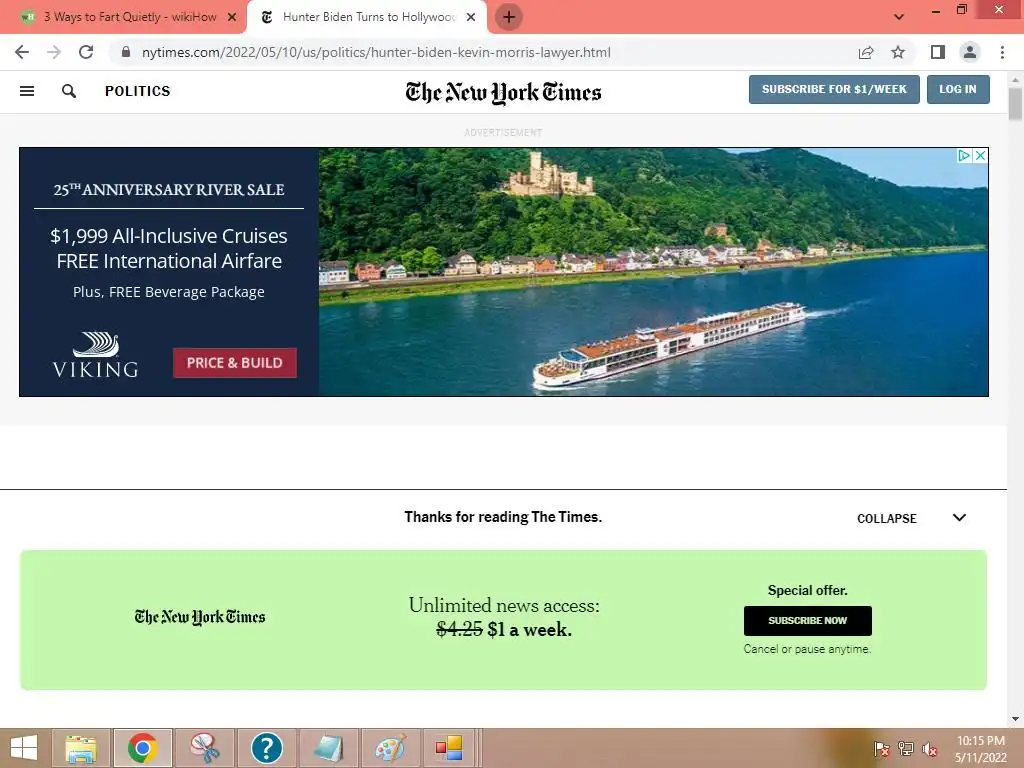Click the Viking logo in ad

coord(95,355)
